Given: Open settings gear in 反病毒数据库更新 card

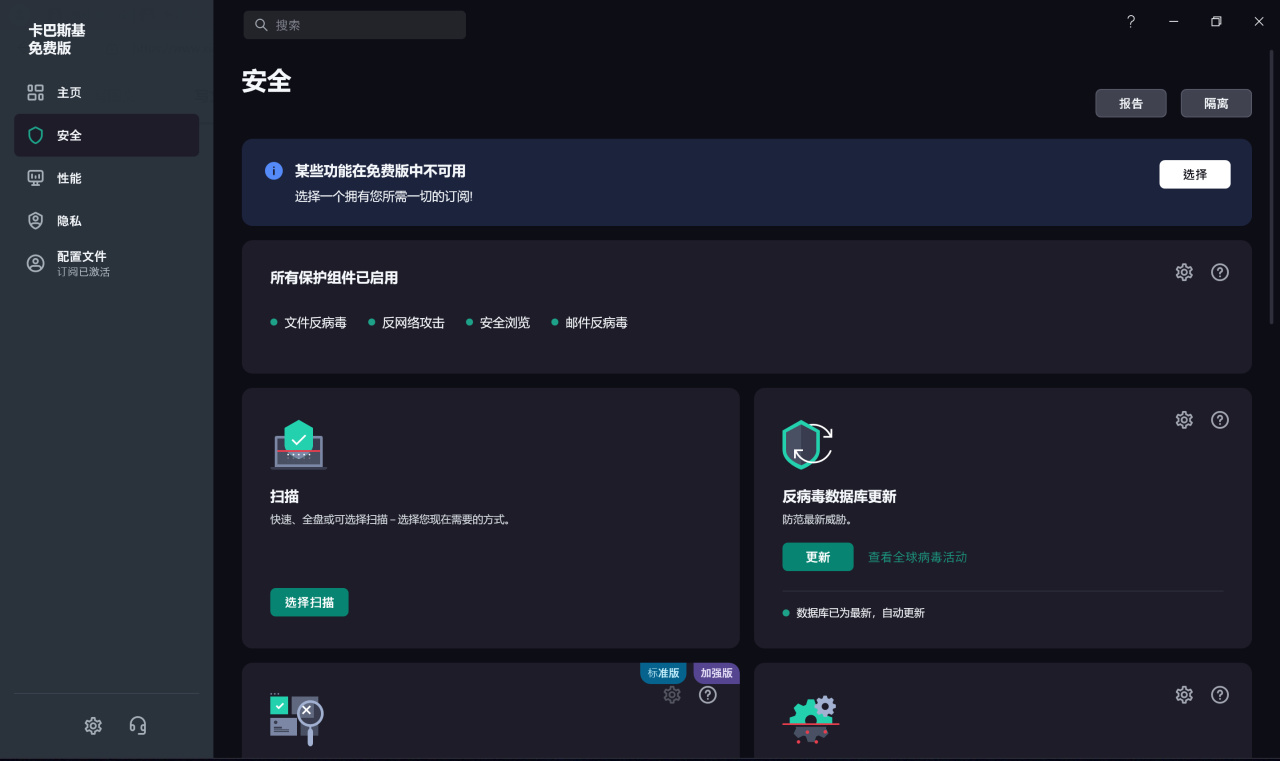Looking at the screenshot, I should tap(1184, 420).
